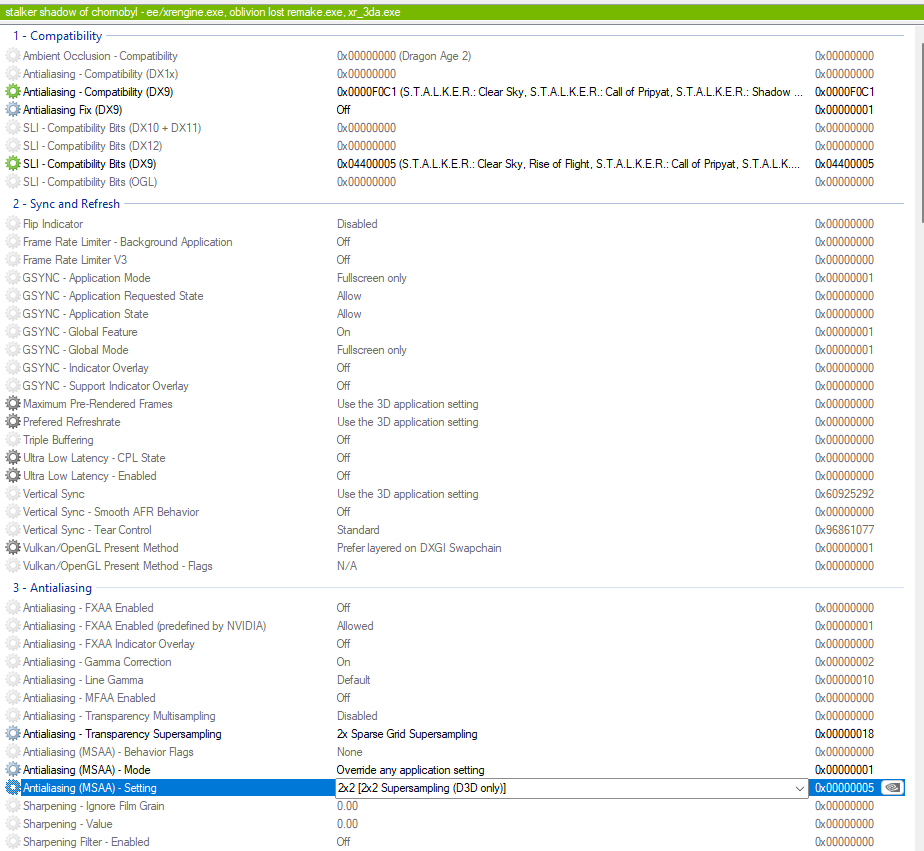924x851 pixels.
Task: Click Fullscreen only value of GSYNC - Global Mode
Action: [372, 350]
